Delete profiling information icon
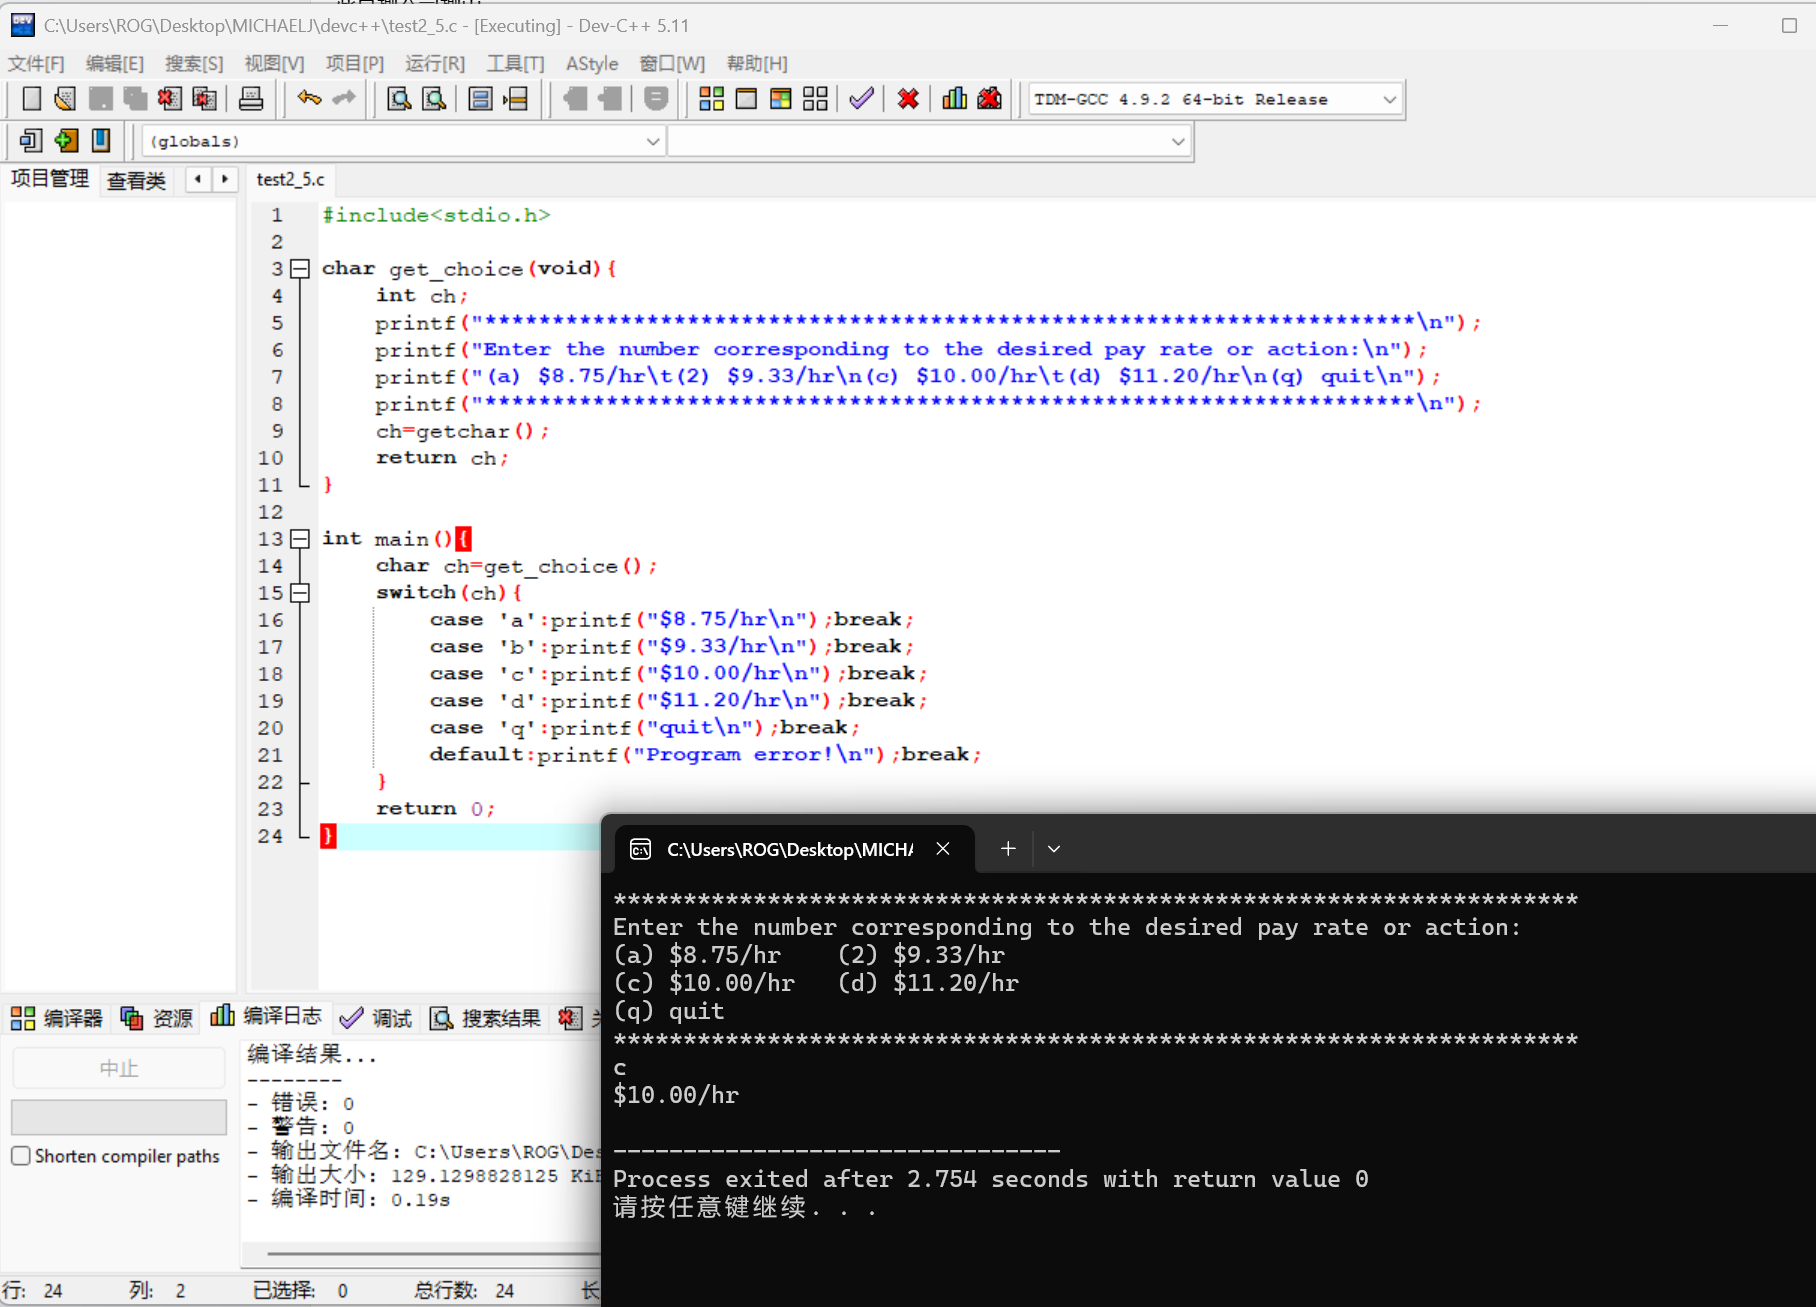Image resolution: width=1816 pixels, height=1307 pixels. 990,99
